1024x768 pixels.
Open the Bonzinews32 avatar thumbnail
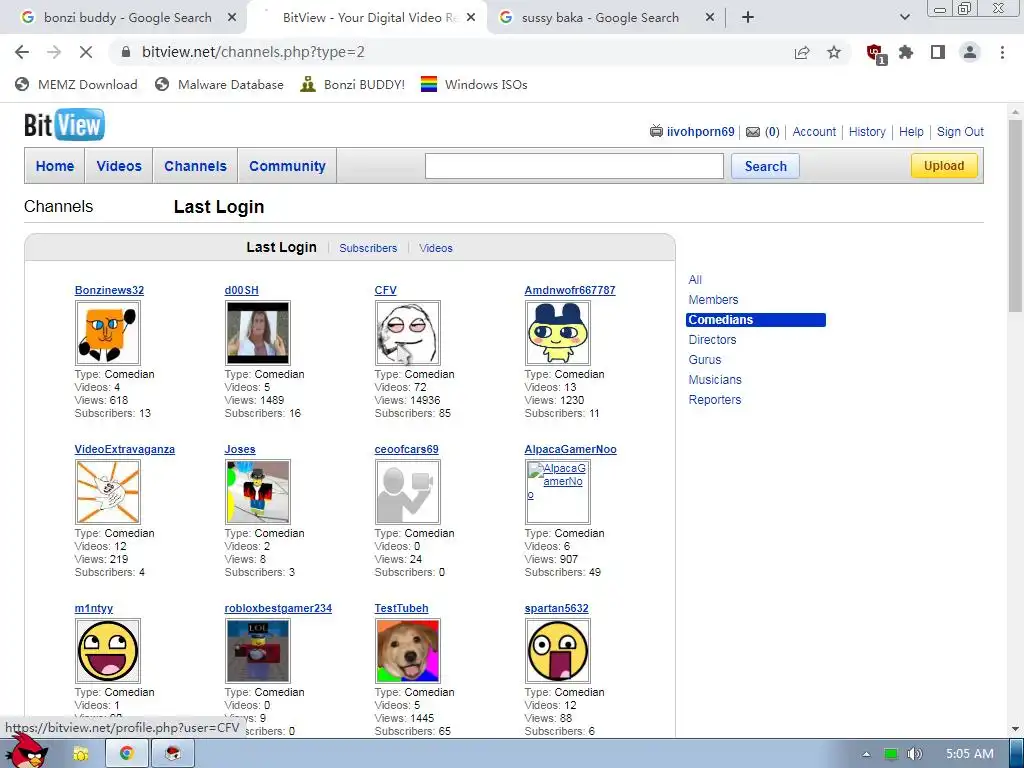(x=108, y=333)
